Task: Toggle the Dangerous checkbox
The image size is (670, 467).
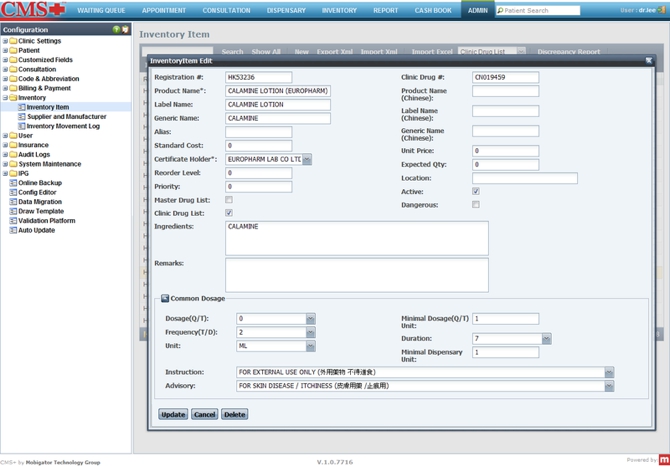Action: [x=476, y=205]
